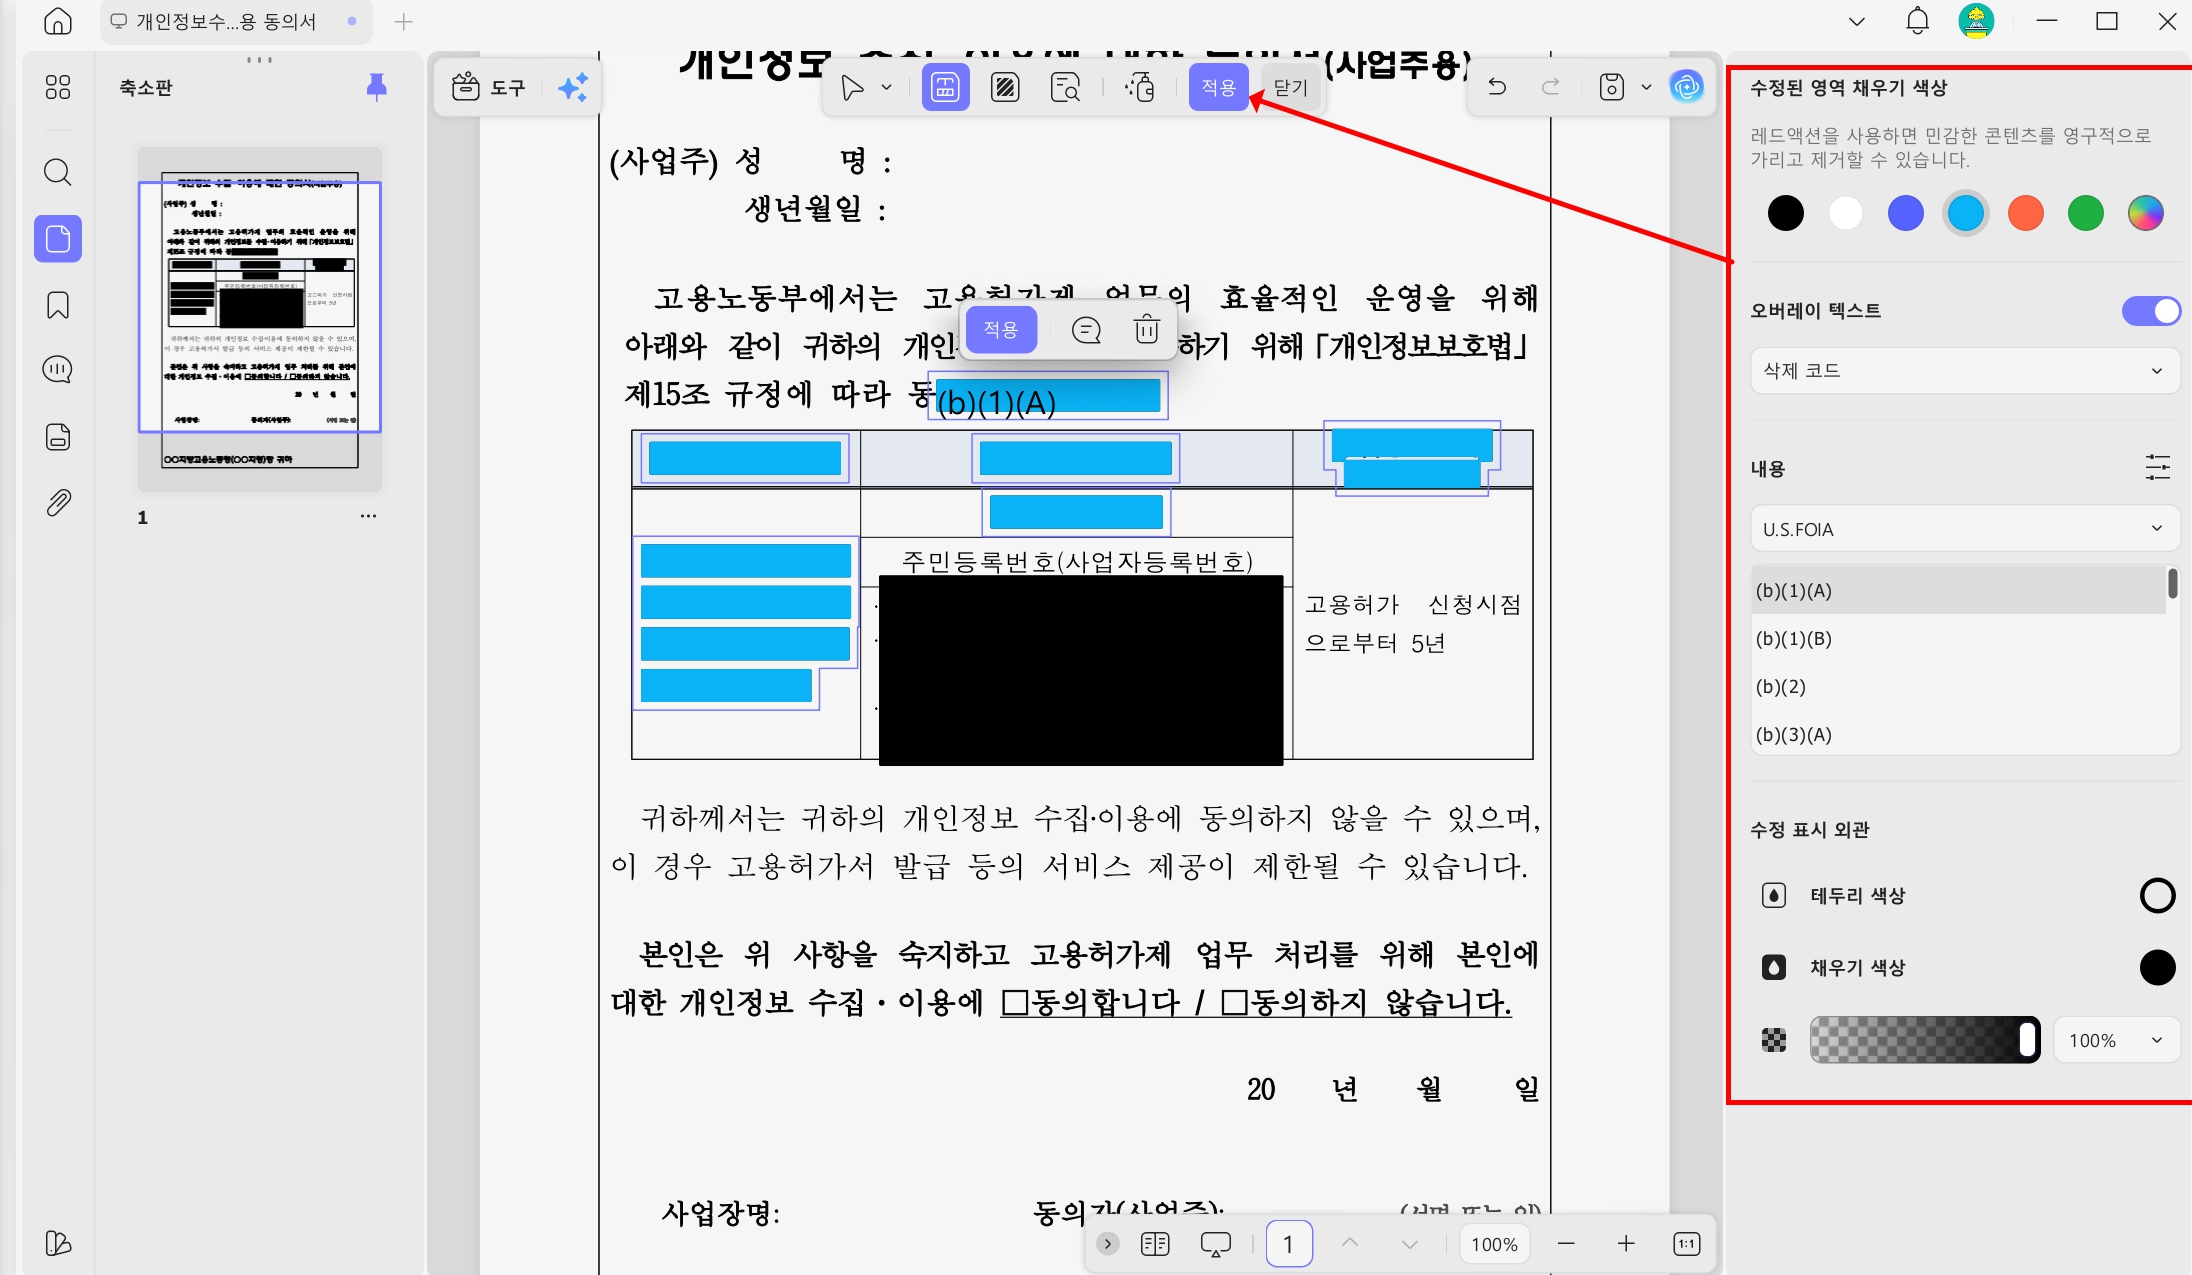
Task: Undo the last action
Action: (1497, 87)
